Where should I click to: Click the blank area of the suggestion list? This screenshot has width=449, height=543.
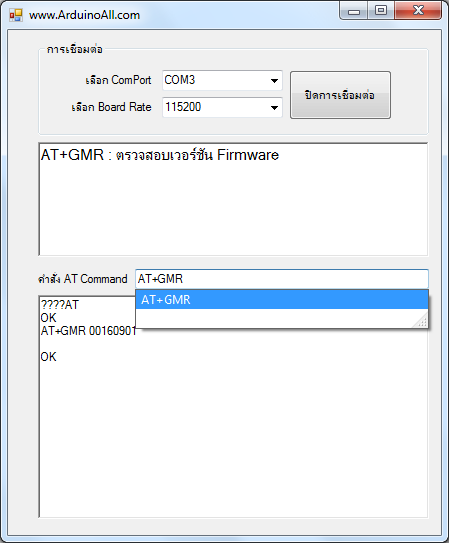tap(275, 318)
